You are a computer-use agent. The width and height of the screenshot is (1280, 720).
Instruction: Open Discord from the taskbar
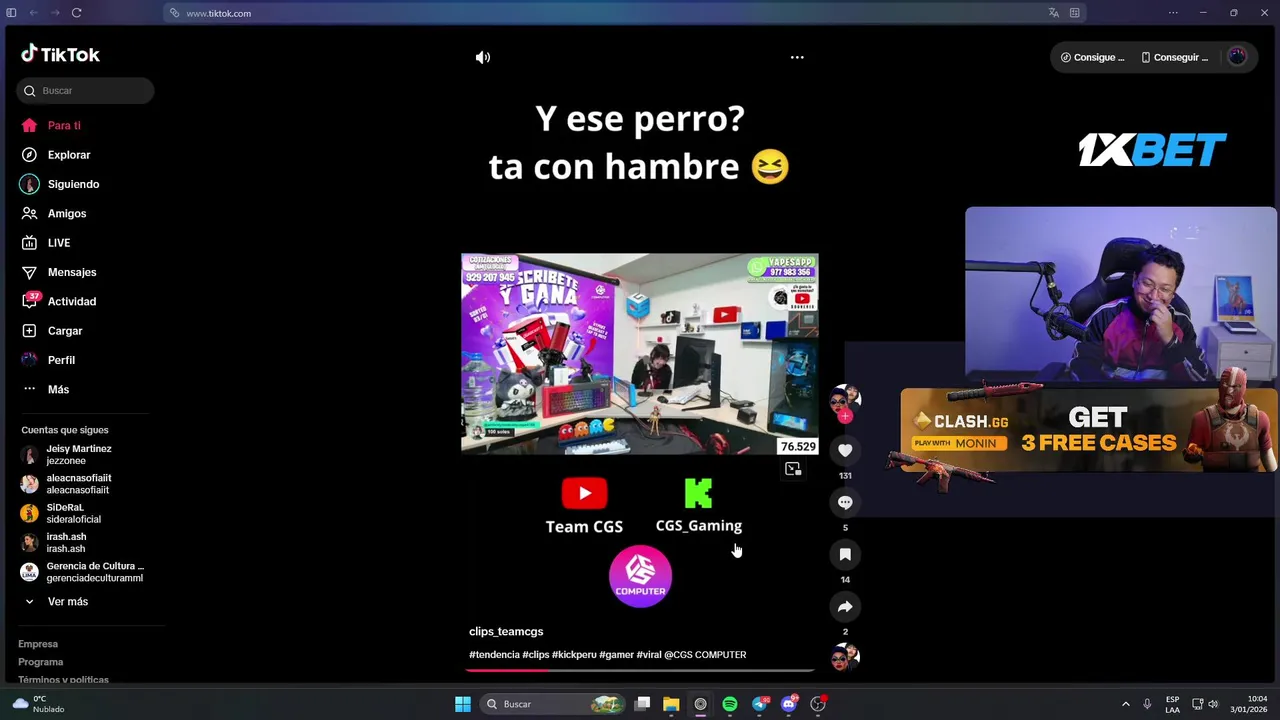pyautogui.click(x=789, y=704)
